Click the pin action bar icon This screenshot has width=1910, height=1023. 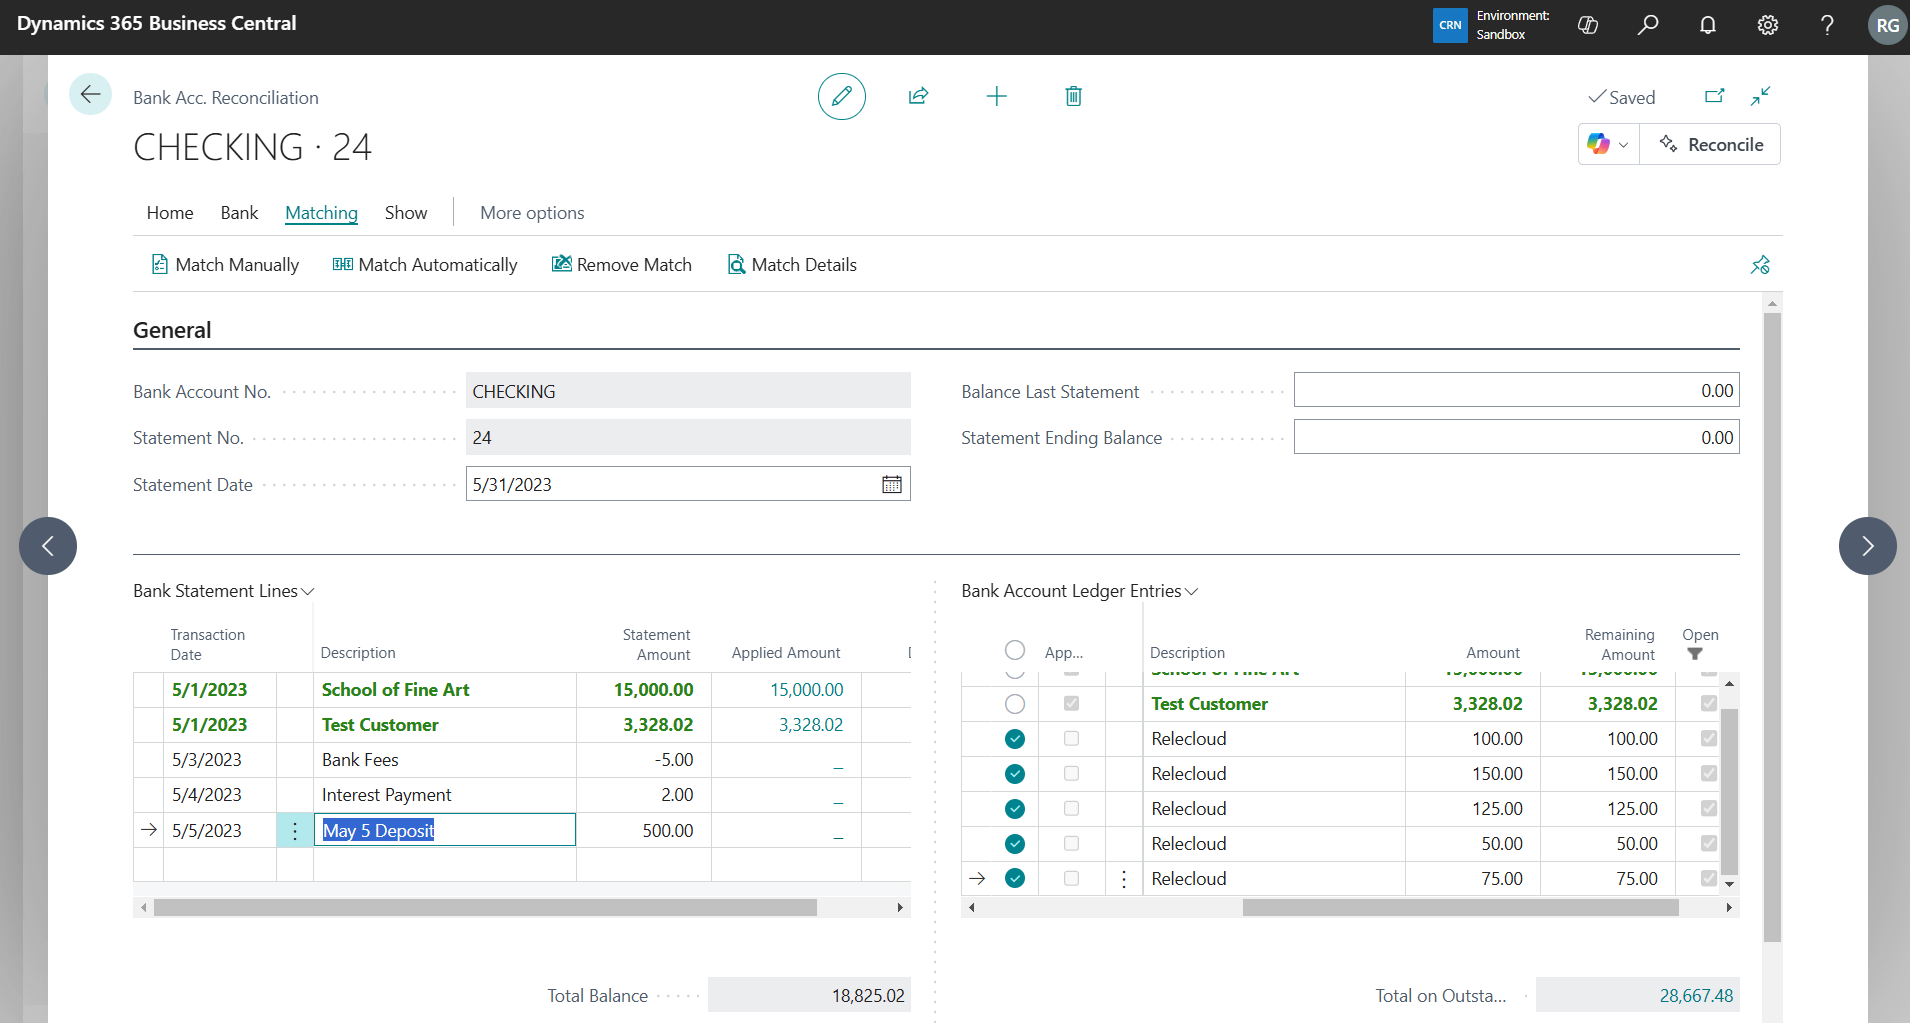[x=1760, y=265]
